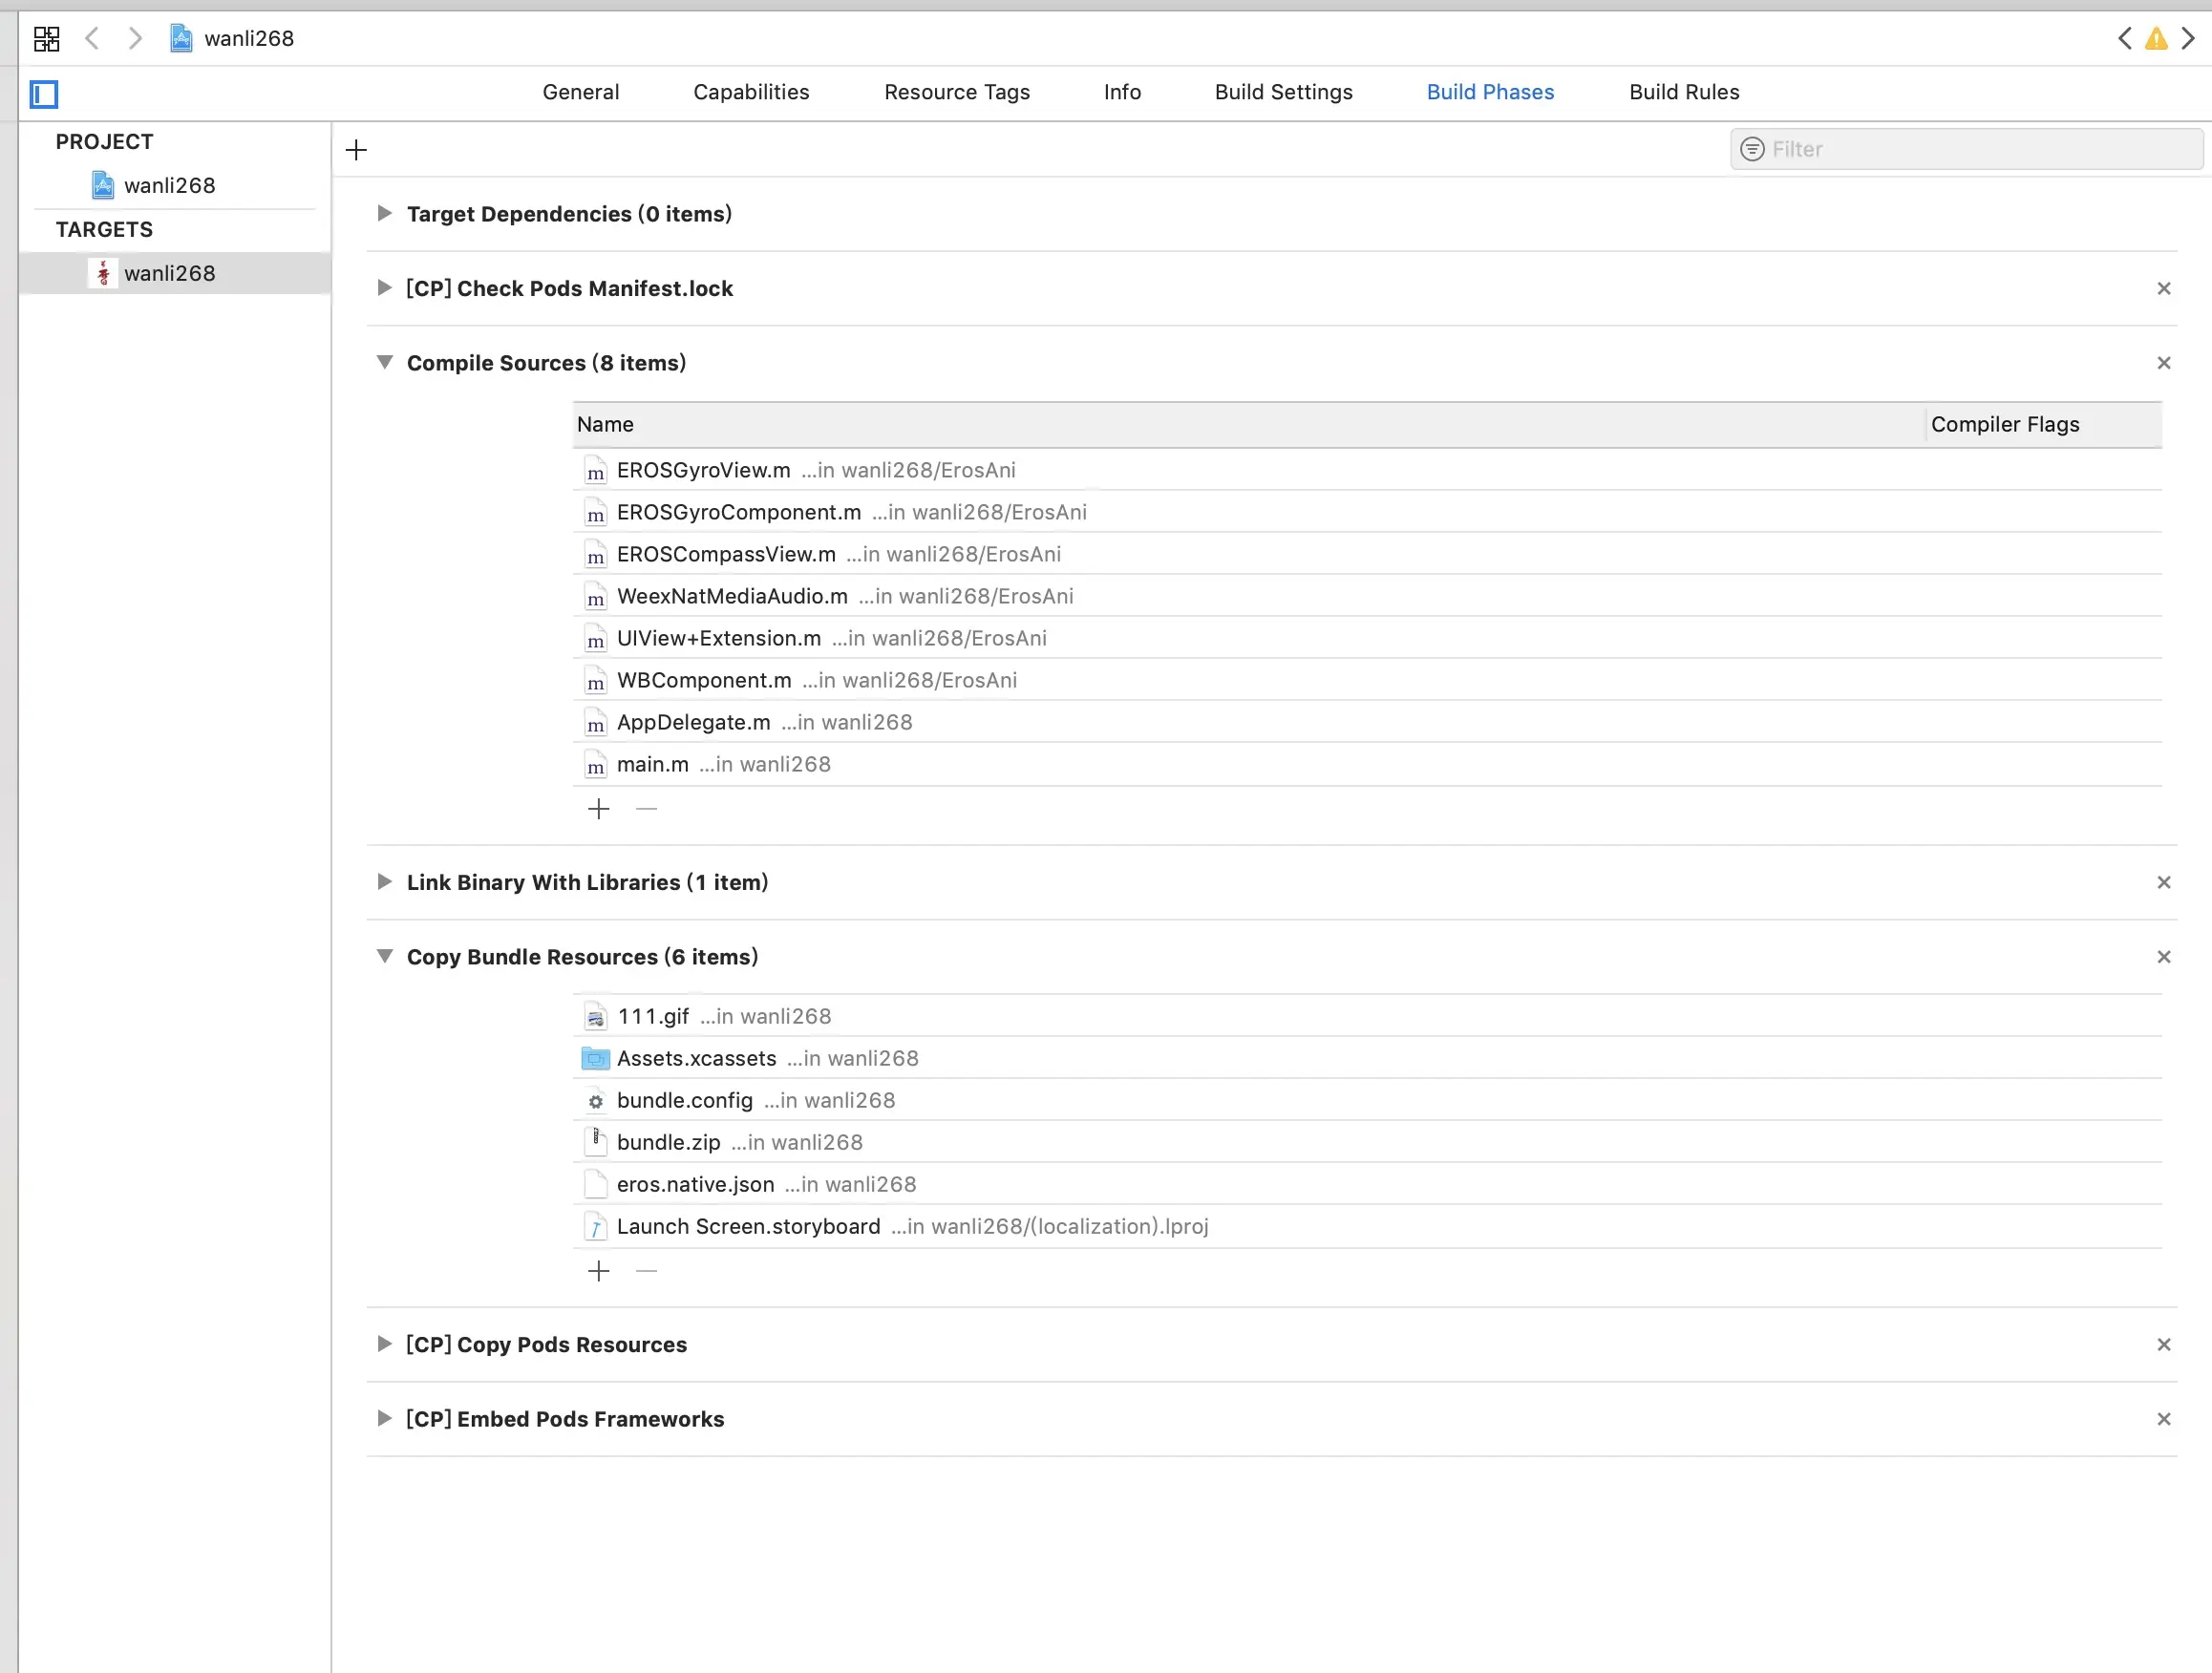Add a resource to Copy Bundle Resources
This screenshot has width=2212, height=1673.
click(598, 1271)
